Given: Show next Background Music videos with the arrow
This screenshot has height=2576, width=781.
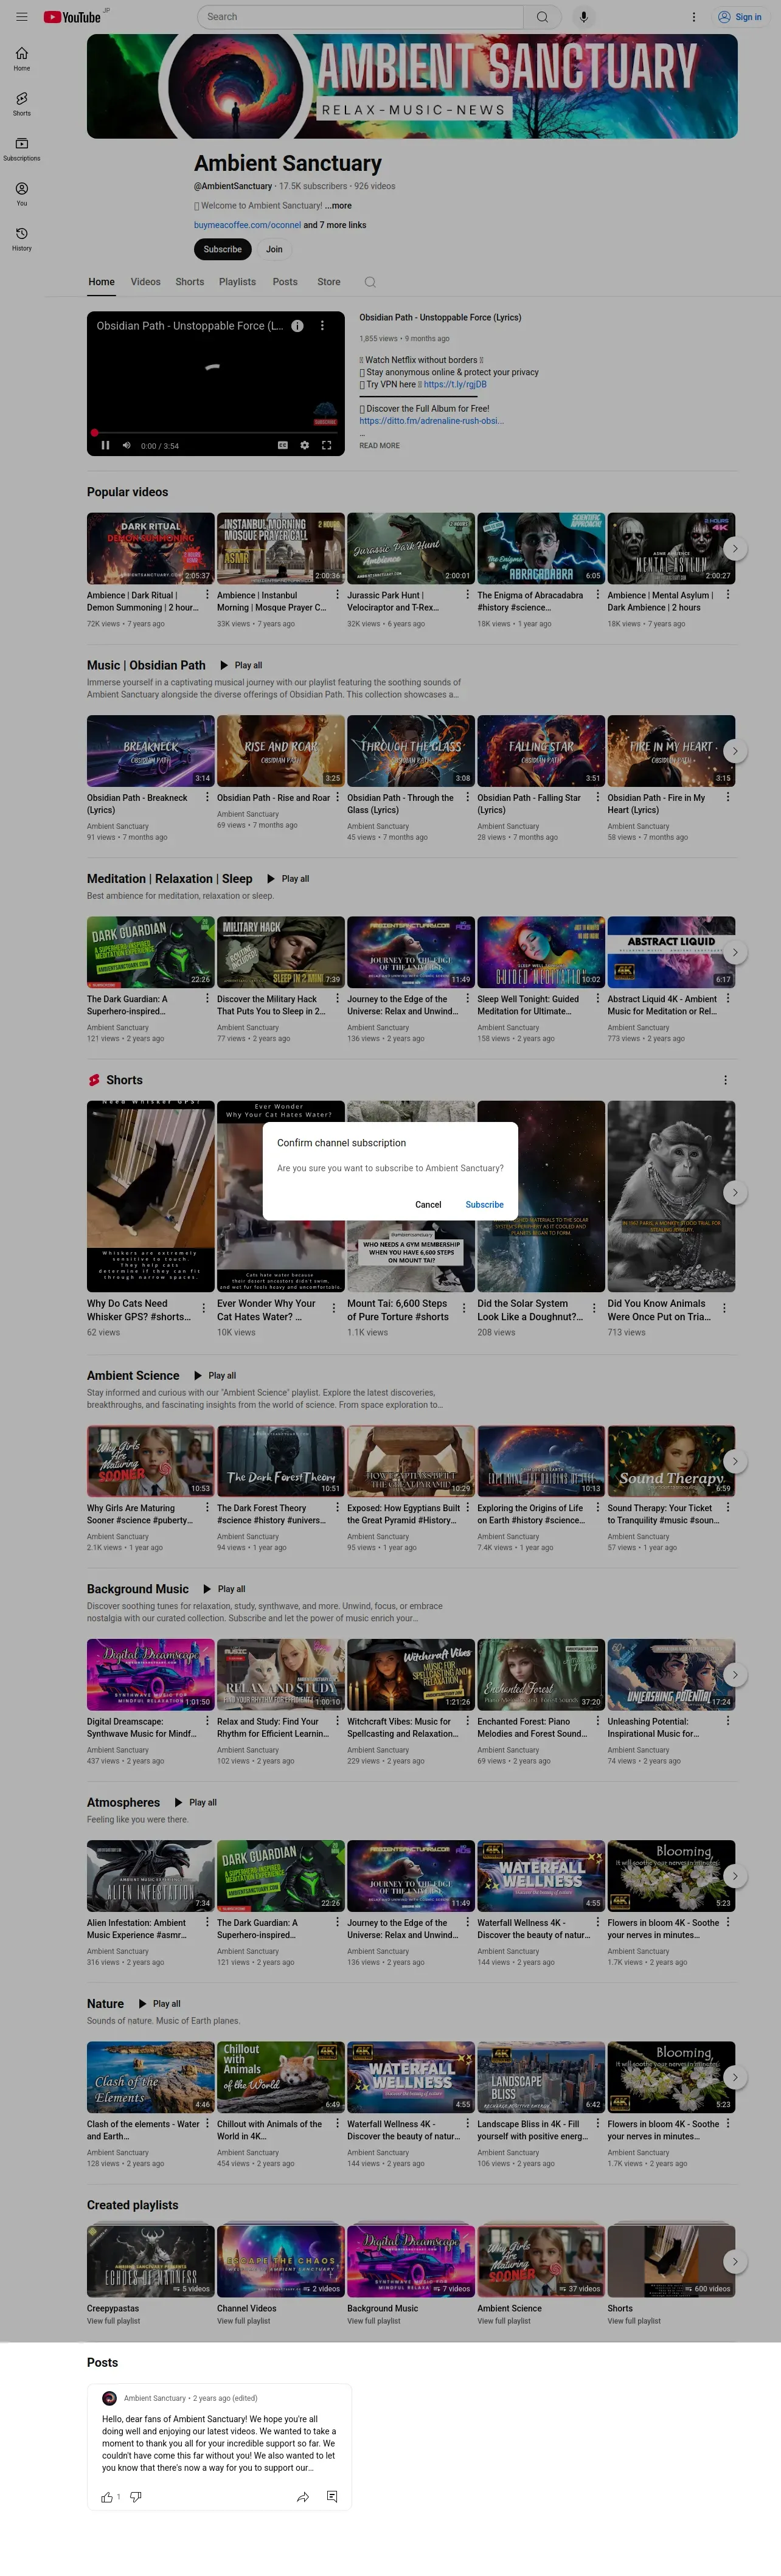Looking at the screenshot, I should (735, 1674).
